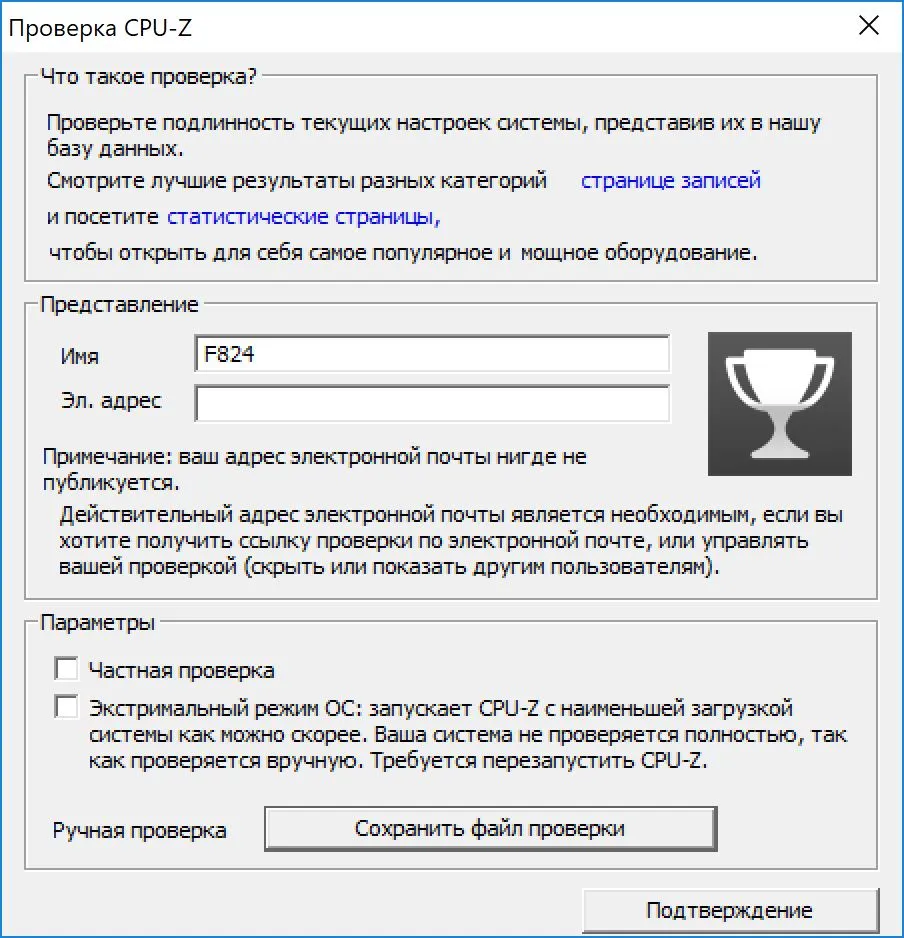Select the Ручная проверка label
Image resolution: width=904 pixels, height=938 pixels.
tap(139, 830)
